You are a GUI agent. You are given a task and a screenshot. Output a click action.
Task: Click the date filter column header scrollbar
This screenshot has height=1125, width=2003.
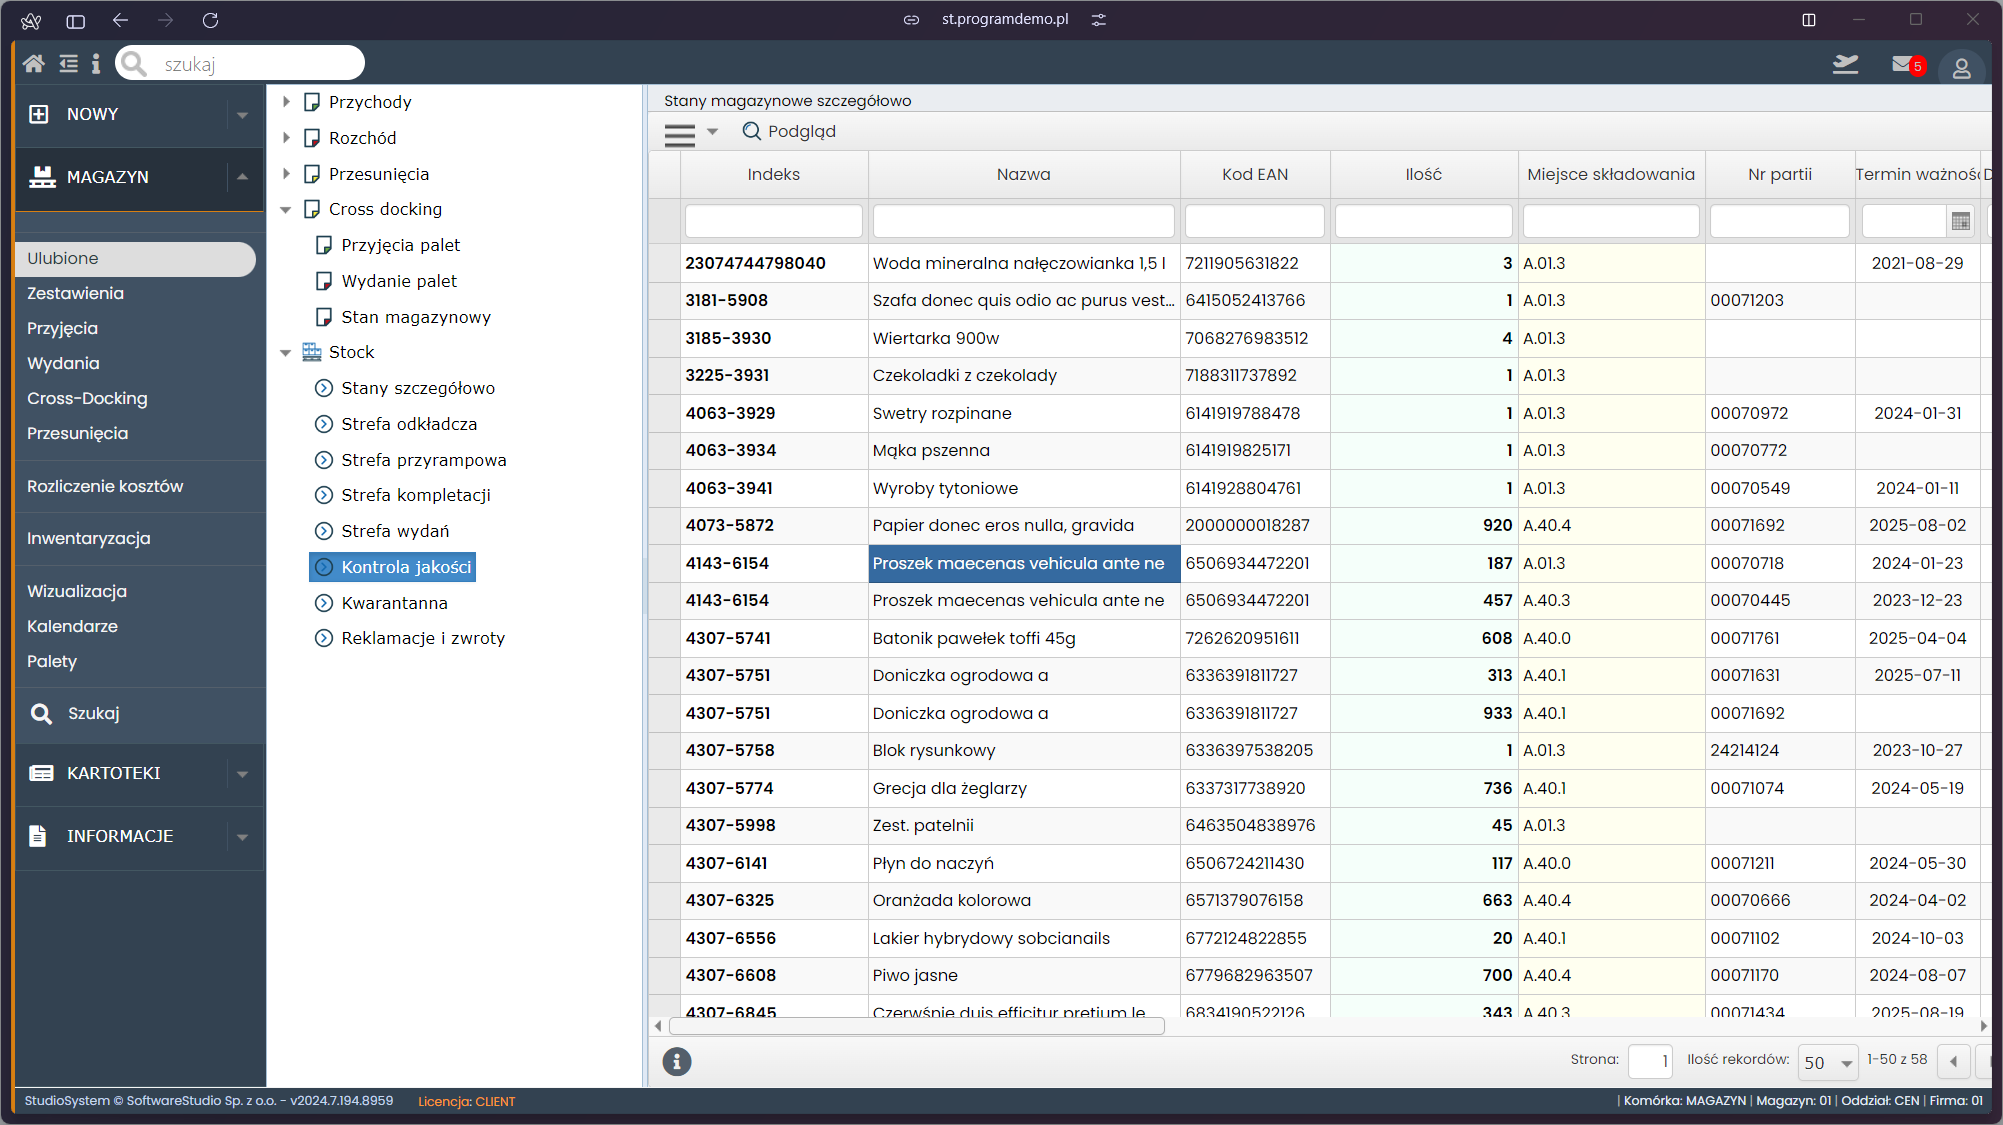click(1959, 221)
